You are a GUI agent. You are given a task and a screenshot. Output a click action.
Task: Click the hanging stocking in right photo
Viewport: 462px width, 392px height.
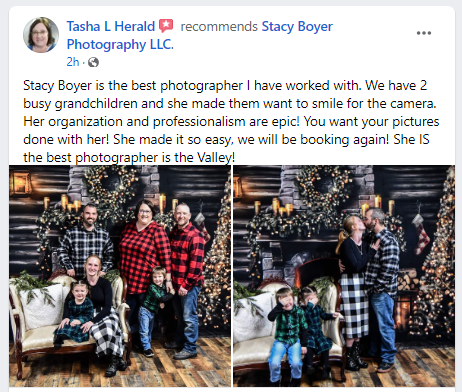(x=420, y=233)
